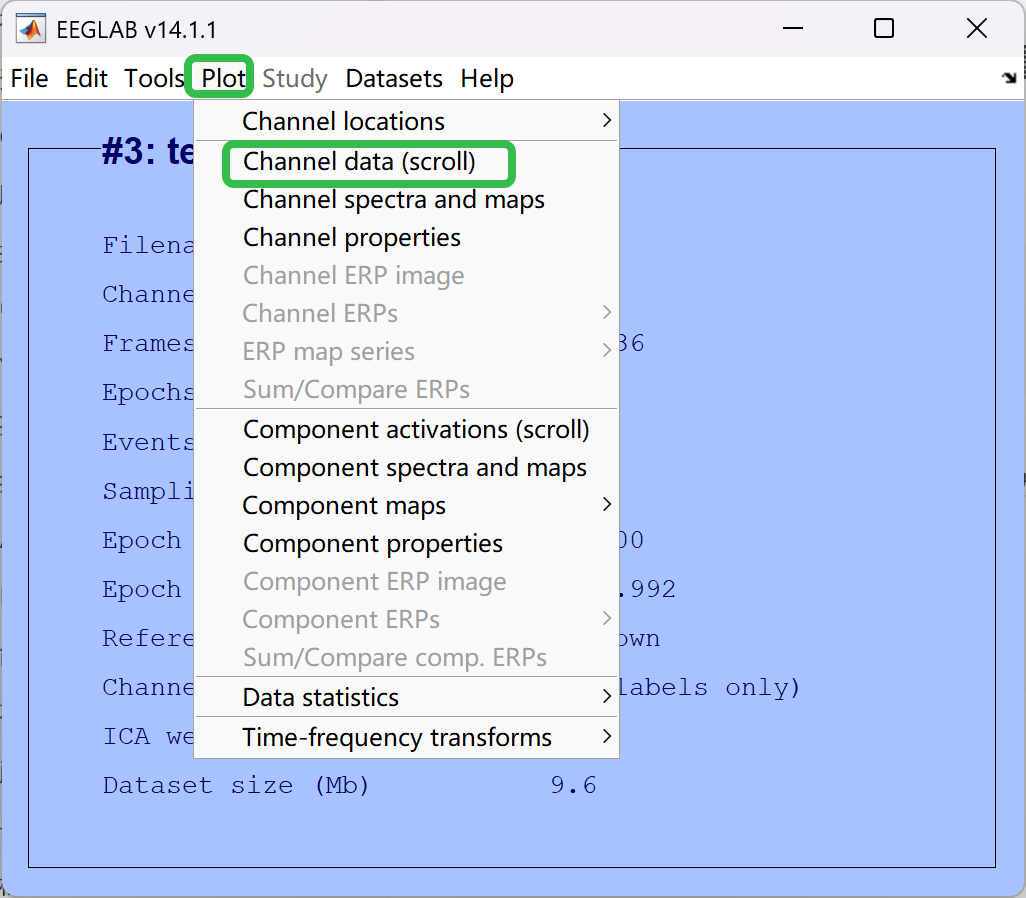This screenshot has height=898, width=1026.
Task: Click the dock arrow icon at menu bar right
Action: [x=1009, y=78]
